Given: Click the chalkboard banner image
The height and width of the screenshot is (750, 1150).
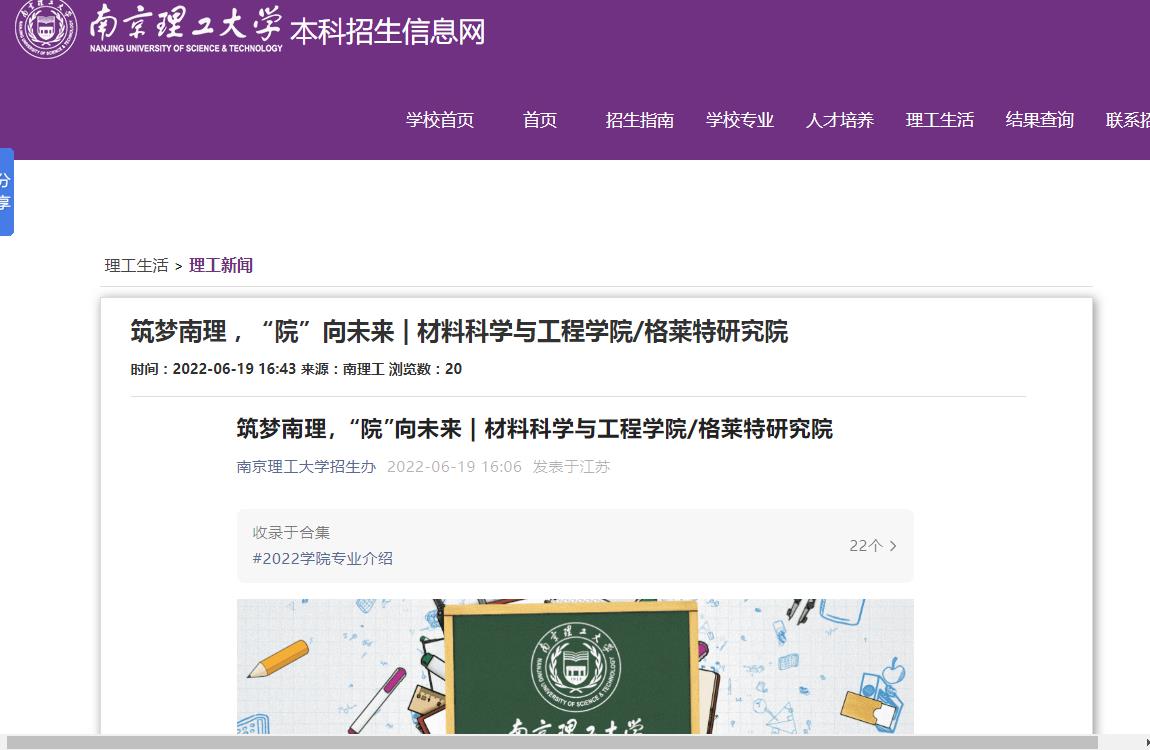Looking at the screenshot, I should tap(575, 666).
